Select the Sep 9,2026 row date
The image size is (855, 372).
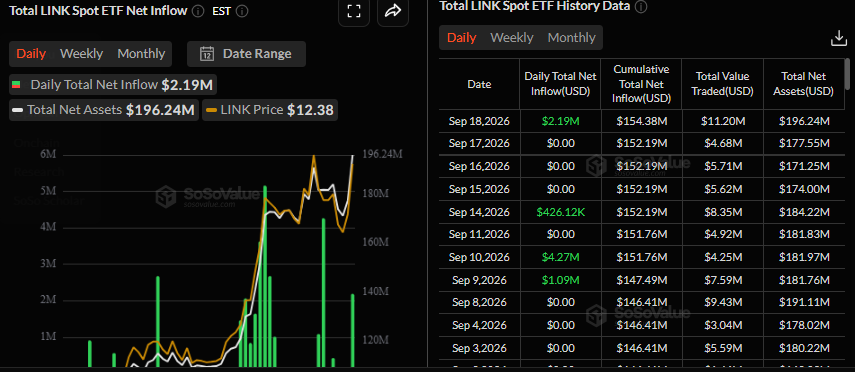point(479,280)
